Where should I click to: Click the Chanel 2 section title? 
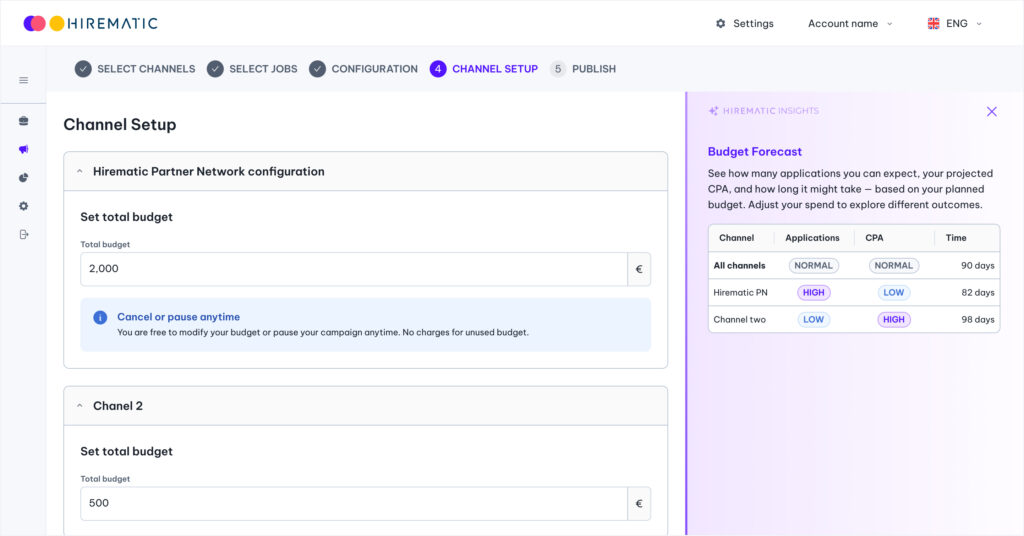coord(118,406)
